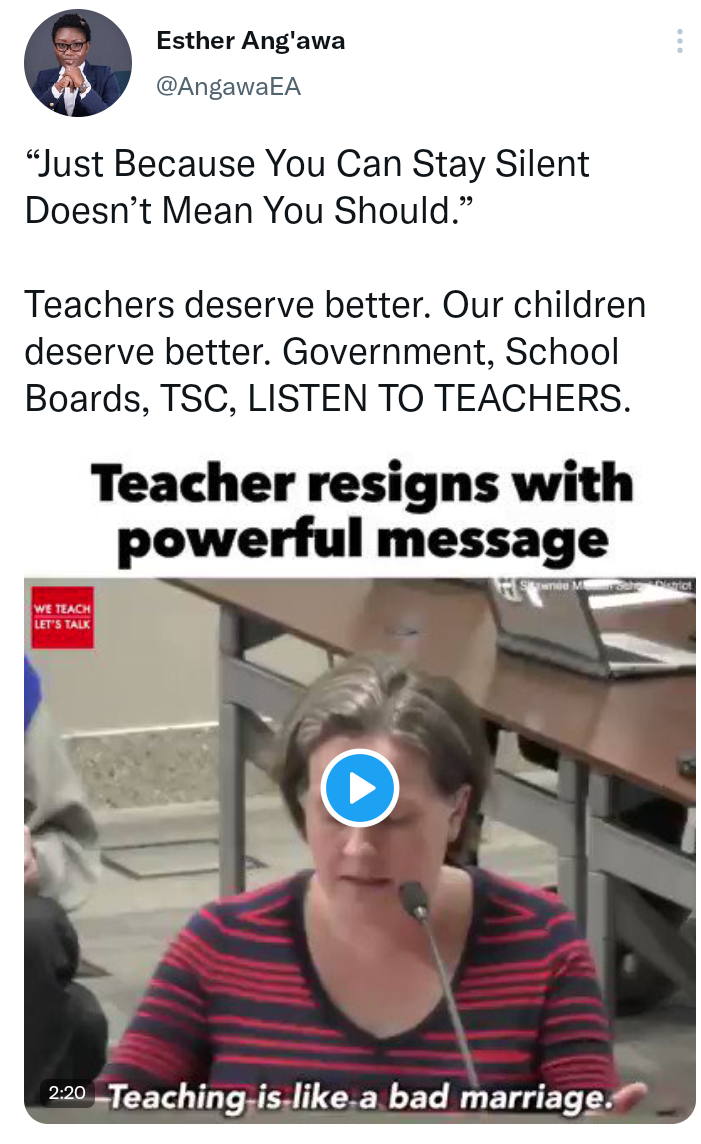Click the word 'Government' in the tweet
Image resolution: width=701 pixels, height=1144 pixels.
click(x=389, y=353)
